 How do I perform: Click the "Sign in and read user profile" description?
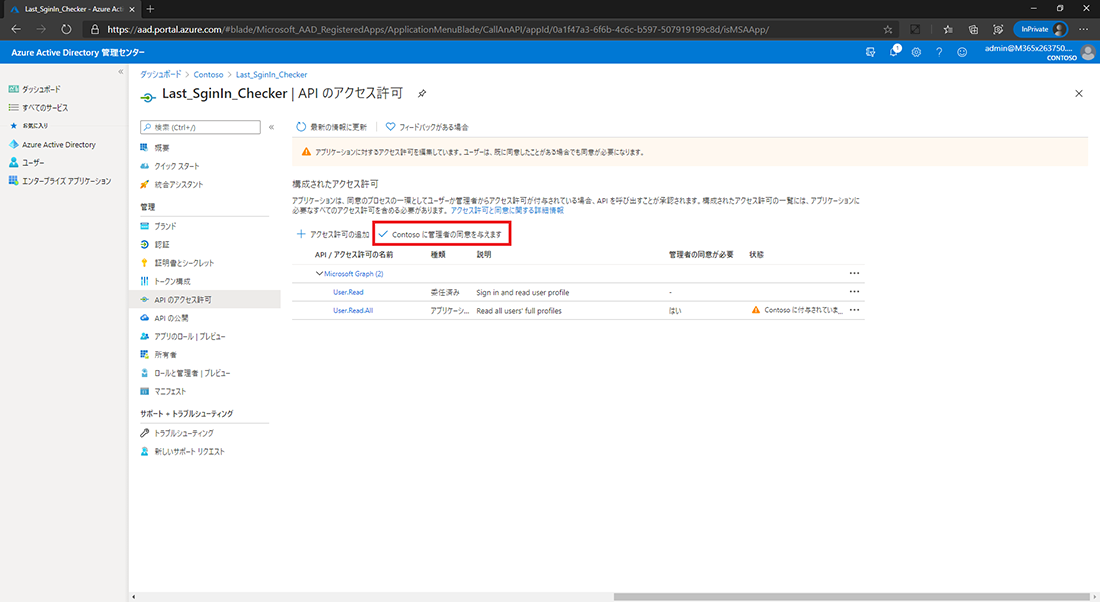[x=523, y=292]
